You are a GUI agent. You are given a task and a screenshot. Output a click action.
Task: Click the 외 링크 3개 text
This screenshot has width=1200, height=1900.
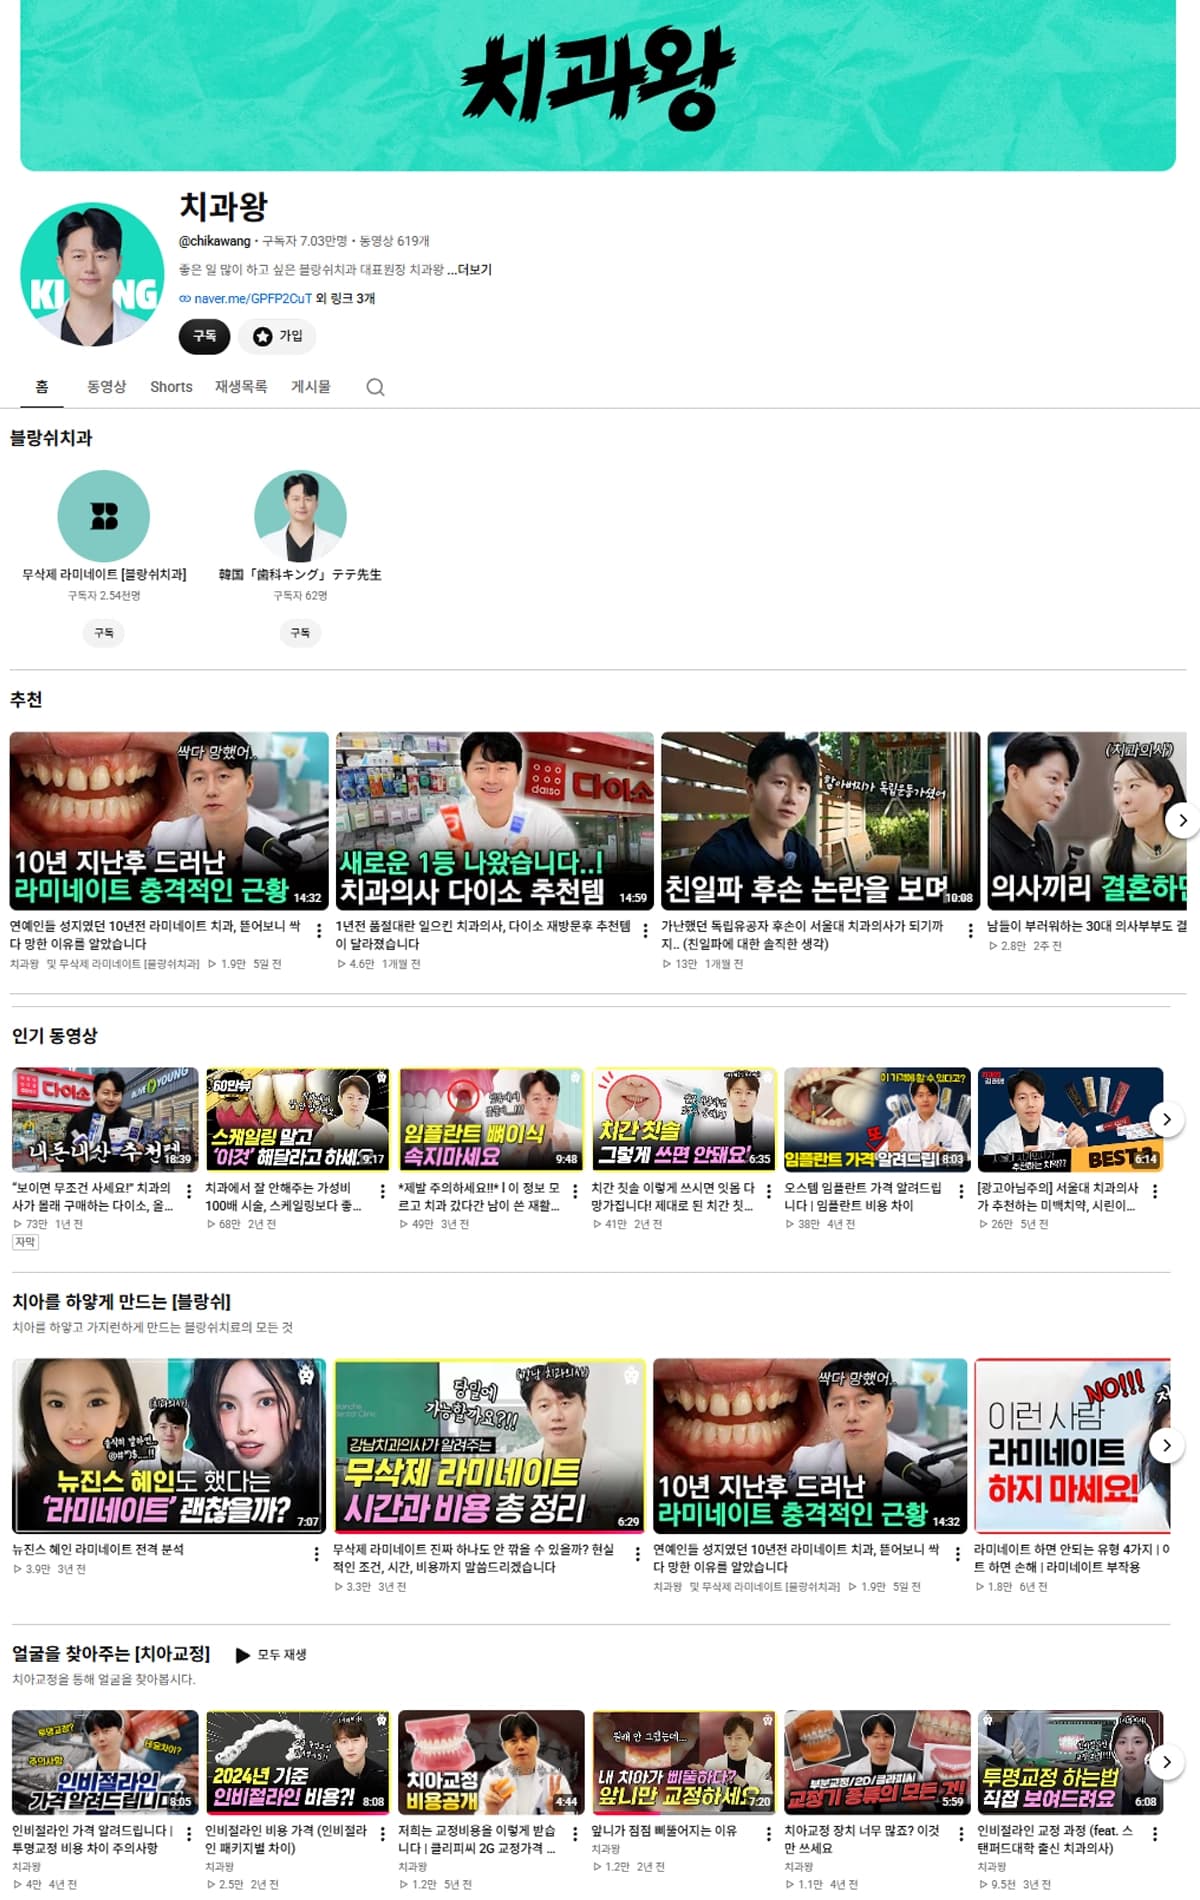coord(345,299)
